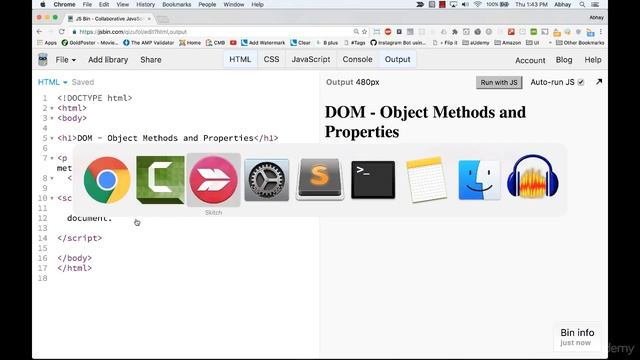Click the 'Abhay' username in the menu bar
Viewport: 640px width, 360px height.
pos(562,4)
